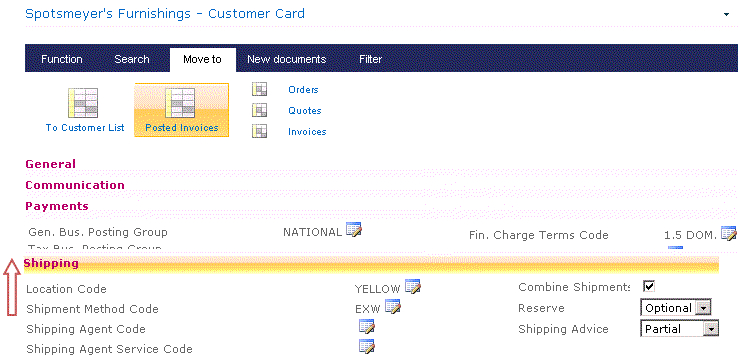This screenshot has height=363, width=738.
Task: Click the YELLOW location code value
Action: 377,289
